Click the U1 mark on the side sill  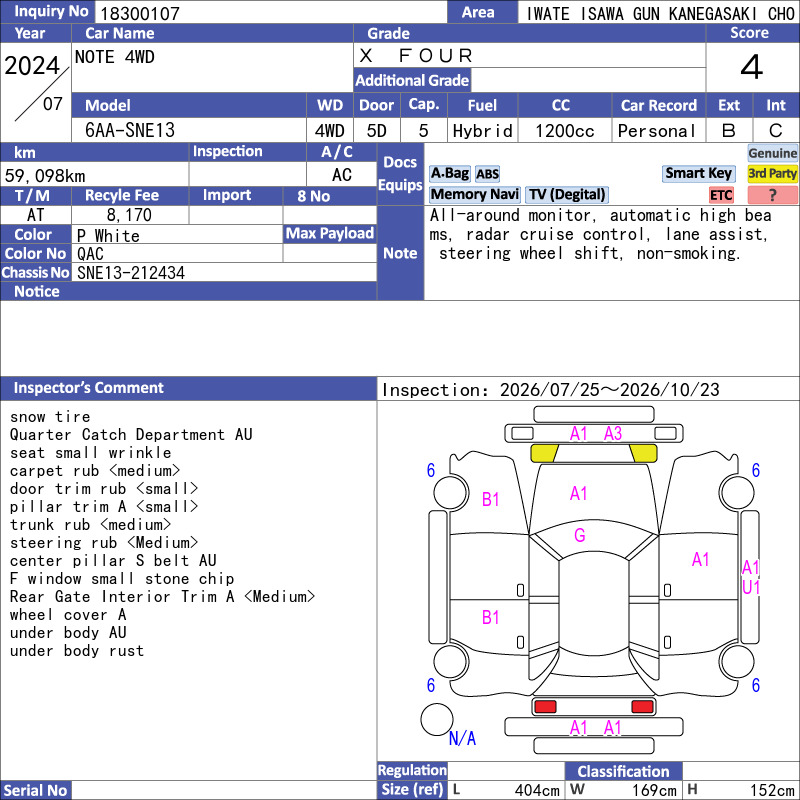coord(751,588)
